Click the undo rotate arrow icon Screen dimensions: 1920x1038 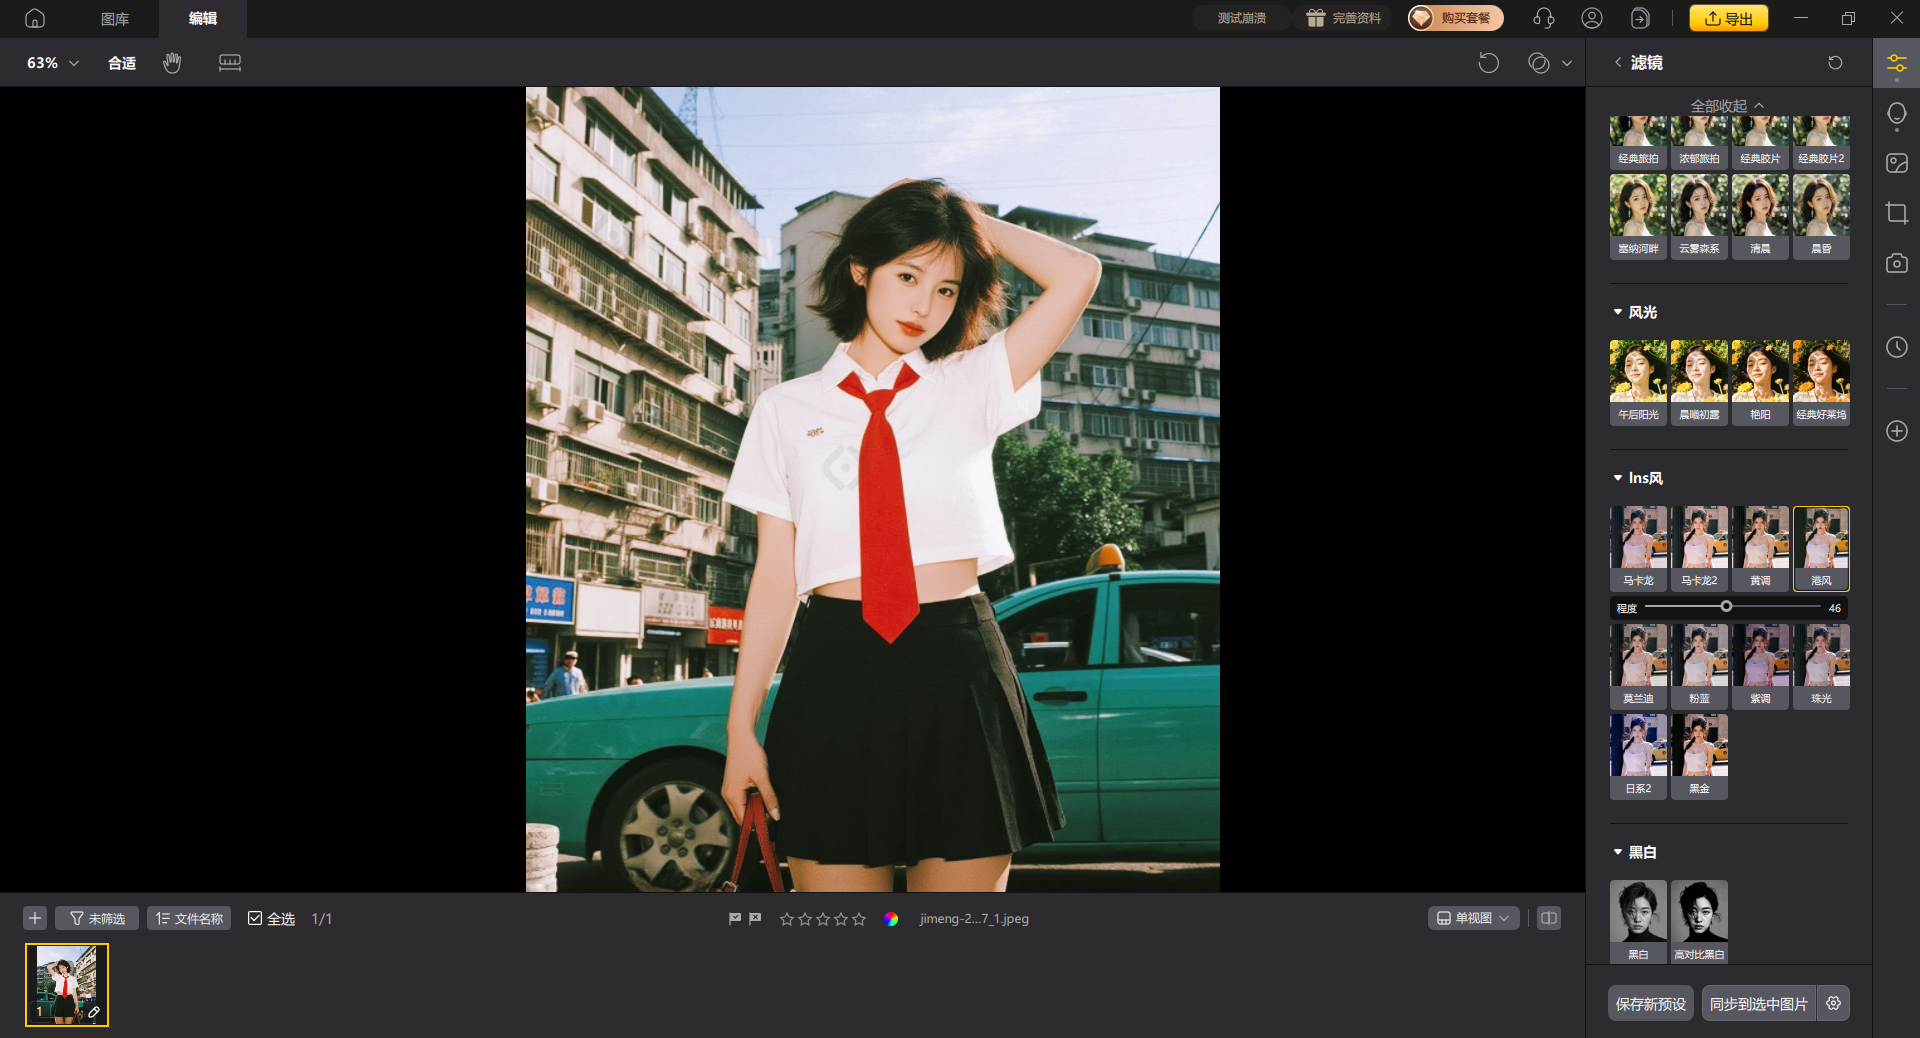click(1488, 63)
